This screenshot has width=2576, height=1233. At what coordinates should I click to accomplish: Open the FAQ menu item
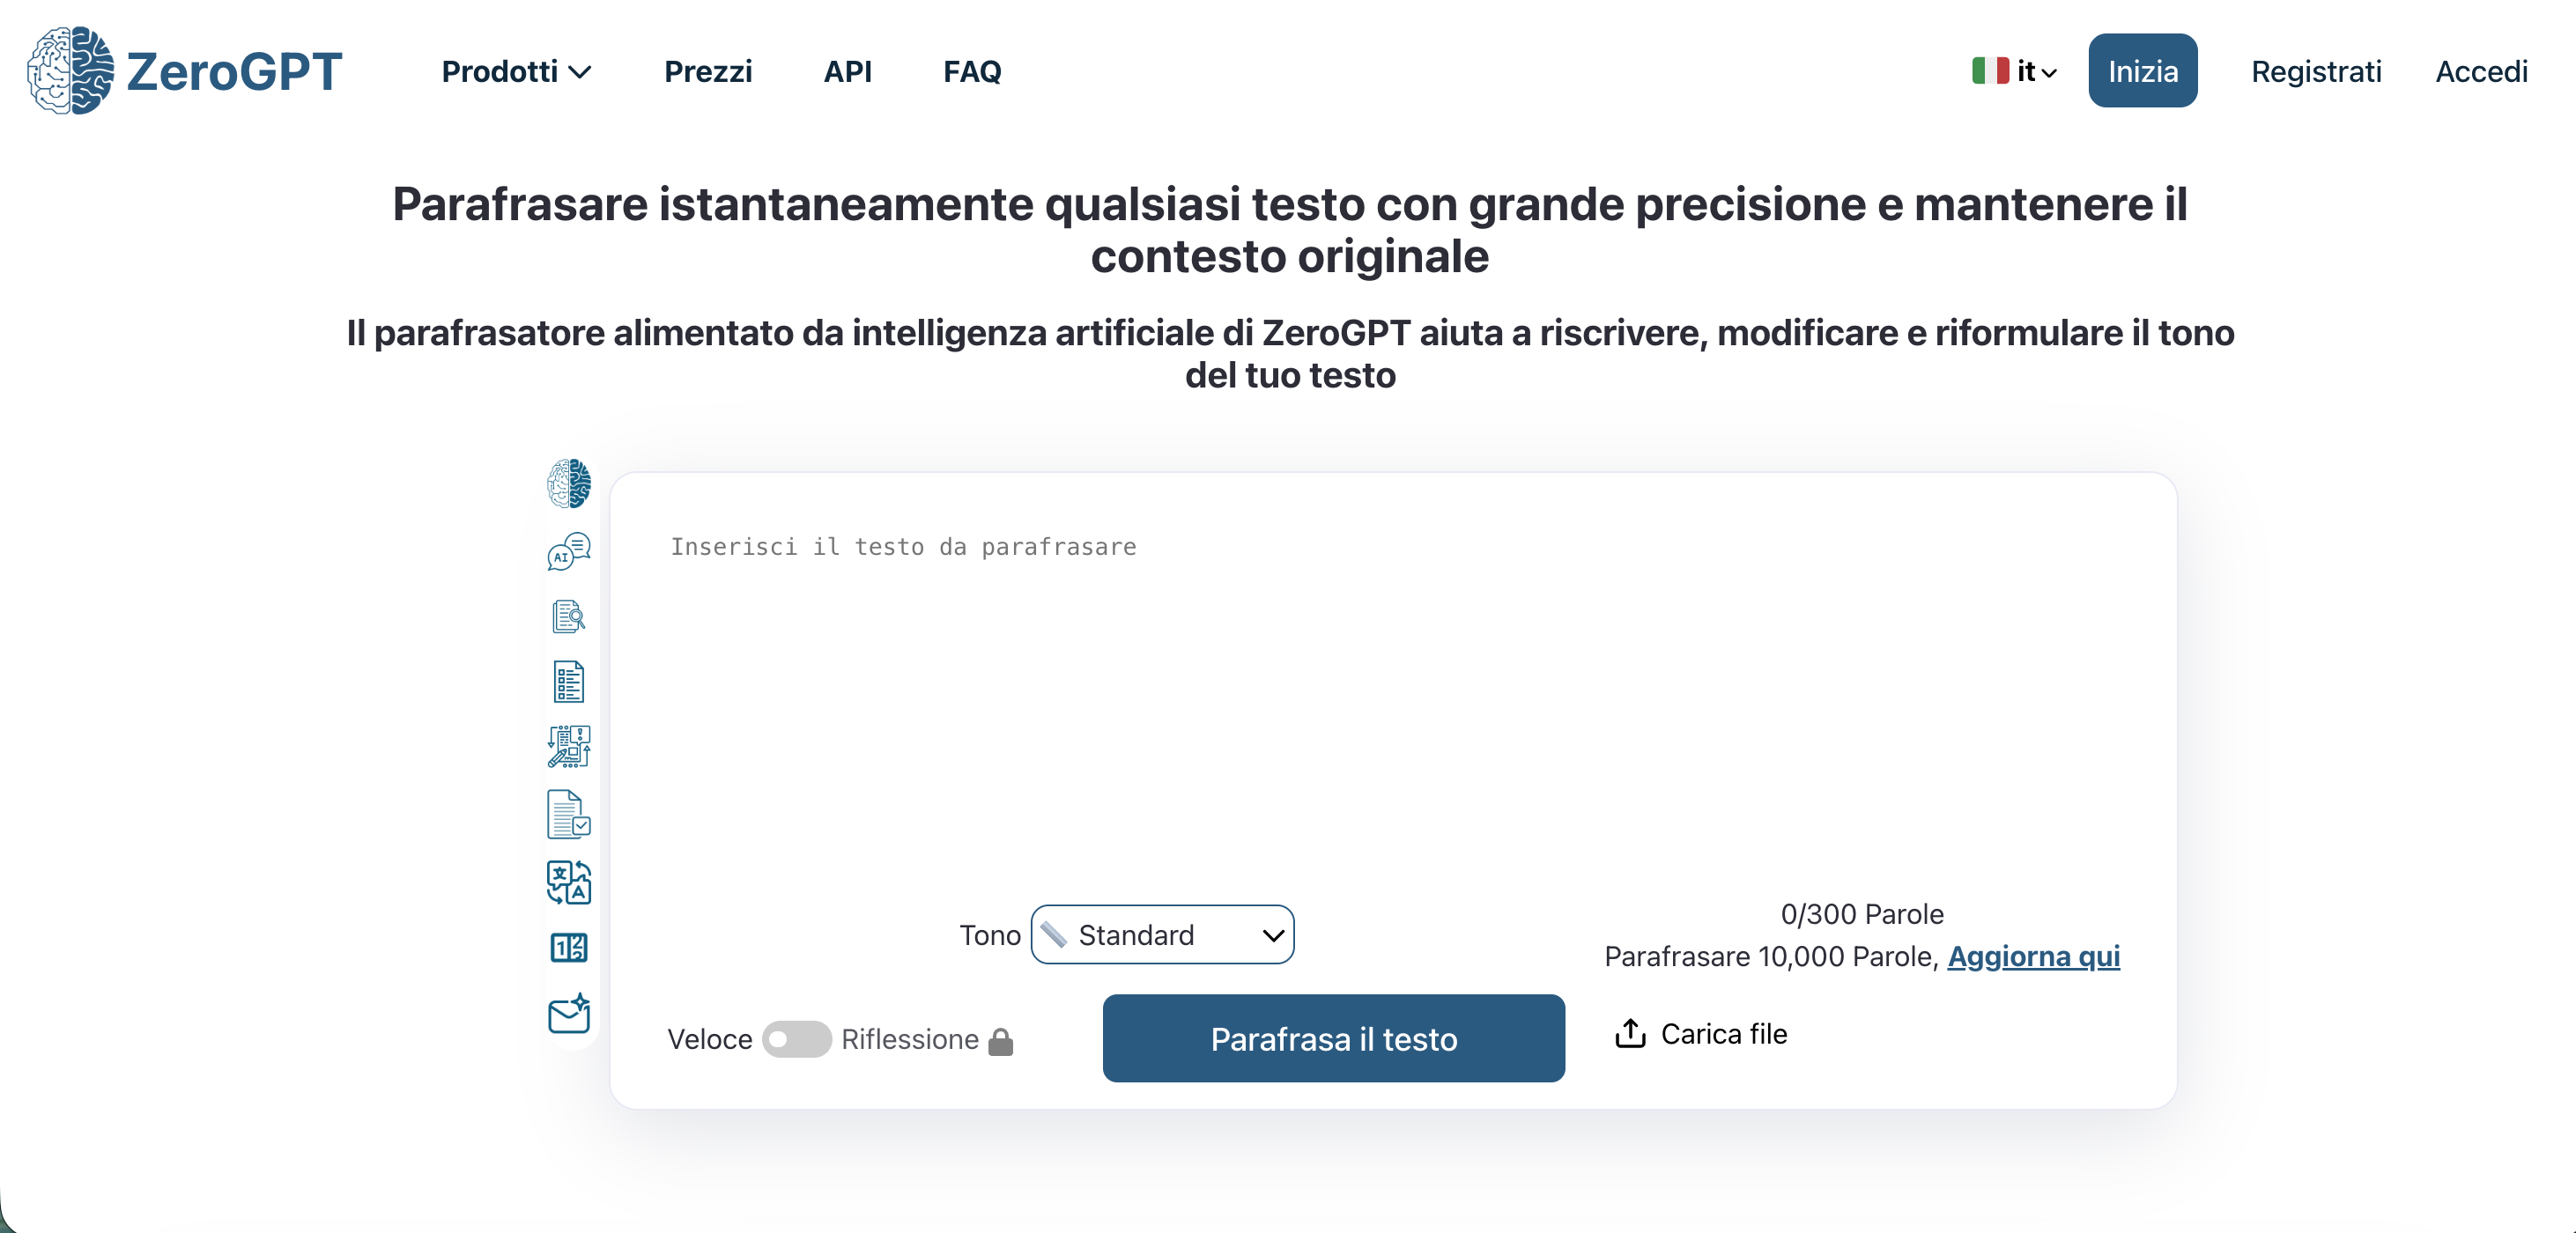(971, 71)
